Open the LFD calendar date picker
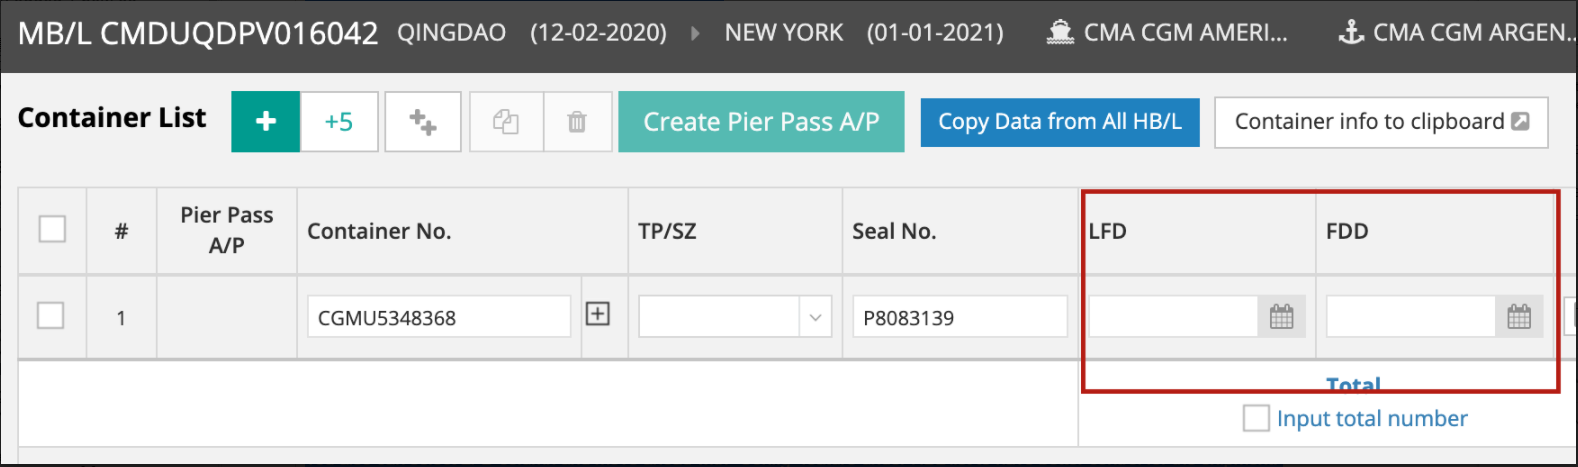This screenshot has width=1578, height=467. tap(1281, 317)
